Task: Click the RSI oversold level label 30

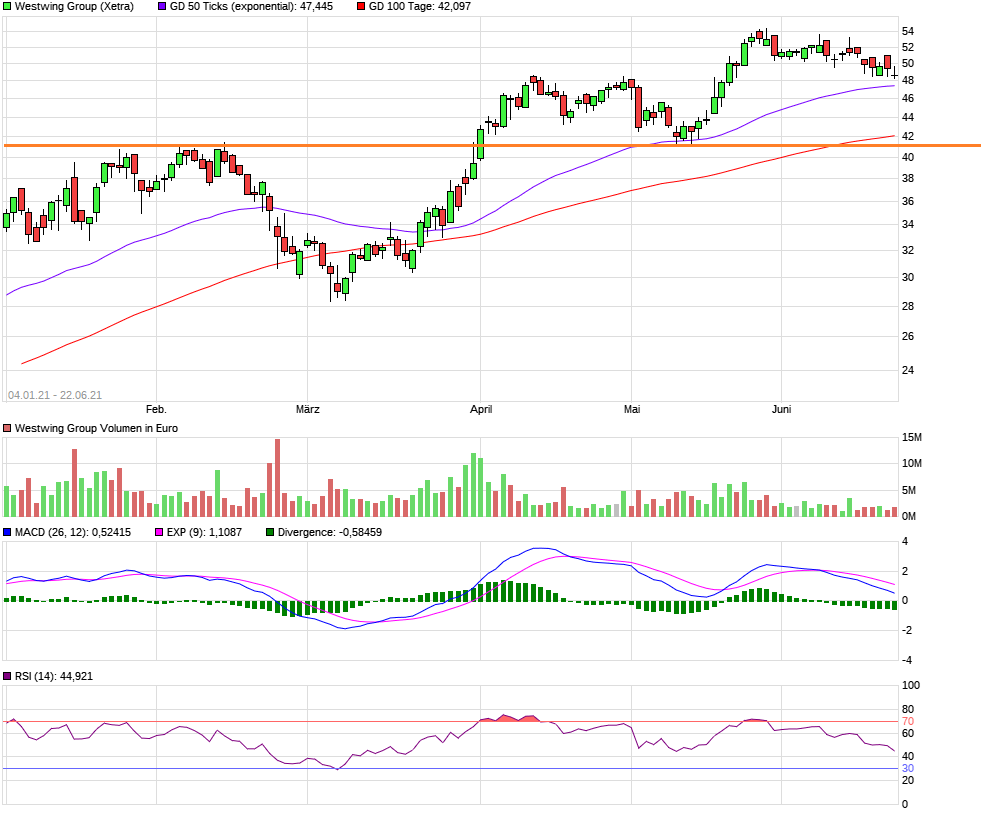Action: 908,768
